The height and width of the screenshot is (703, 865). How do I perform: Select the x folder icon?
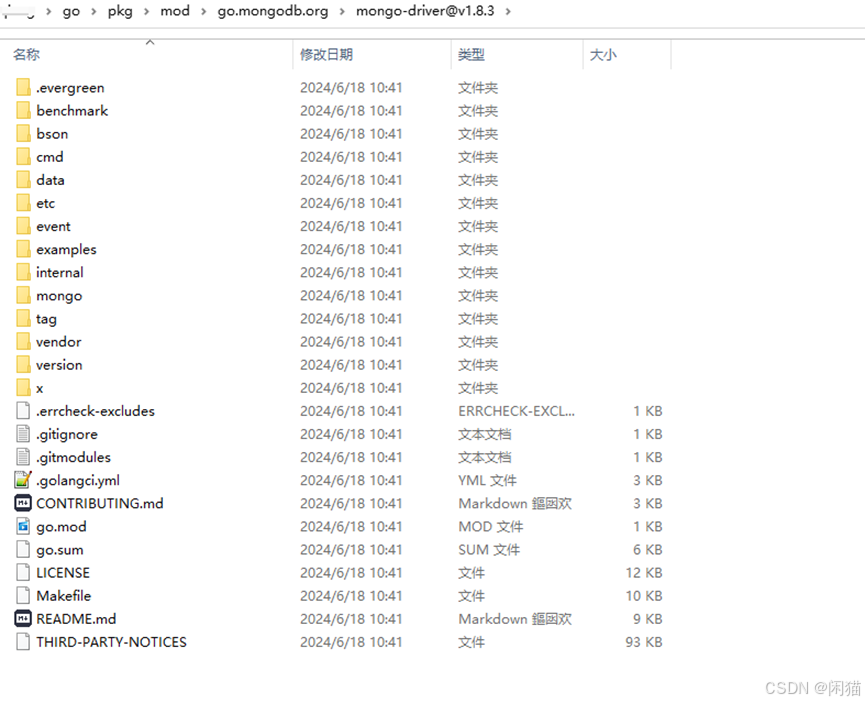pos(23,388)
